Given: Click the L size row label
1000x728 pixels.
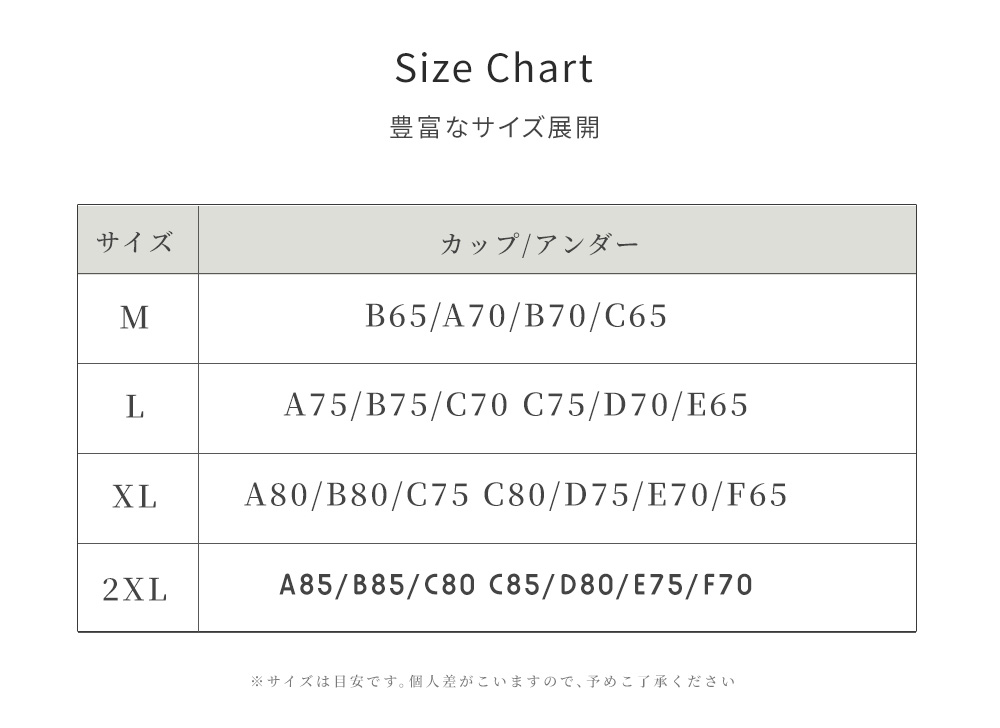Looking at the screenshot, I should 135,408.
